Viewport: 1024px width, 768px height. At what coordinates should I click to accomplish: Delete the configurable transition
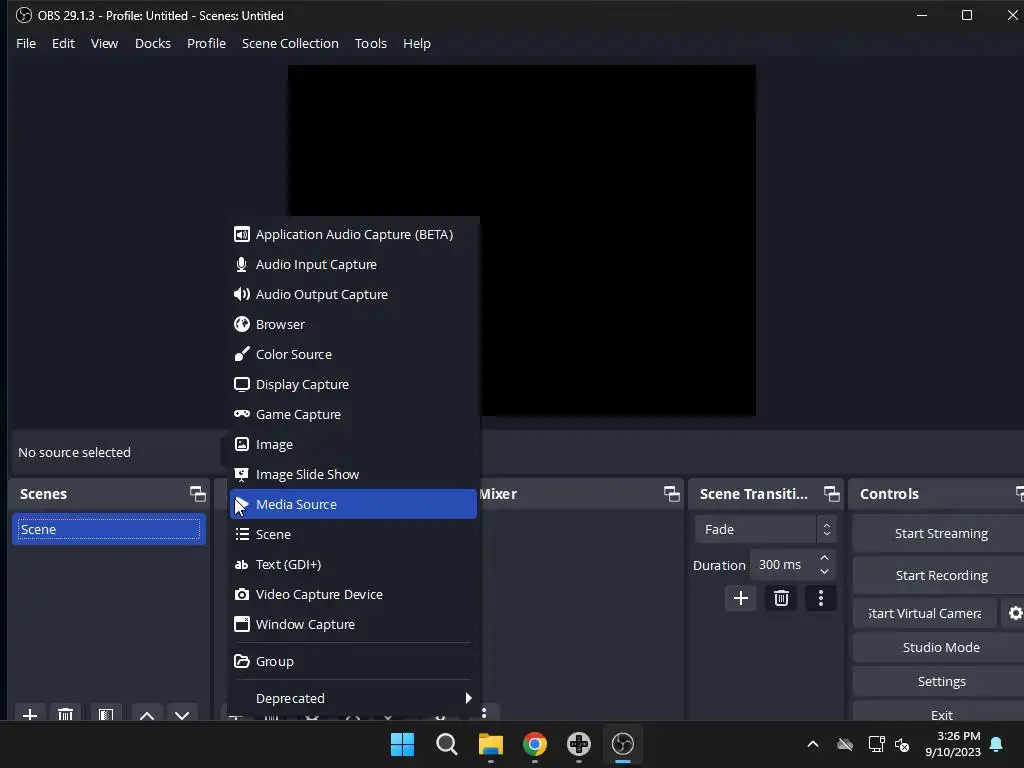(781, 598)
